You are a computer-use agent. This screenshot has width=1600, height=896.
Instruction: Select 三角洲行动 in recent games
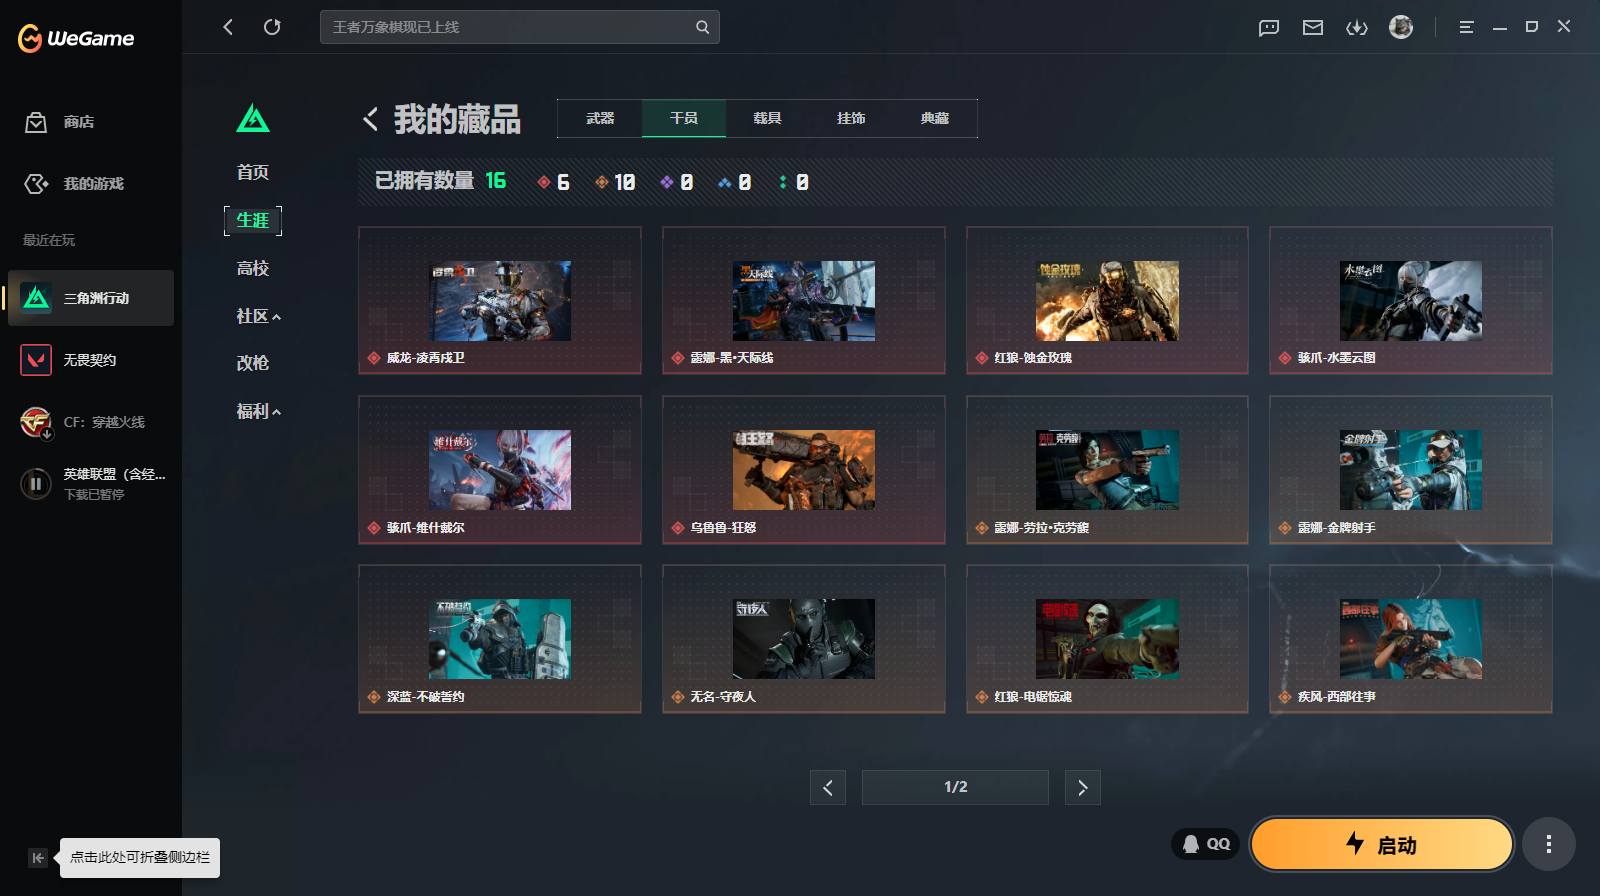91,298
